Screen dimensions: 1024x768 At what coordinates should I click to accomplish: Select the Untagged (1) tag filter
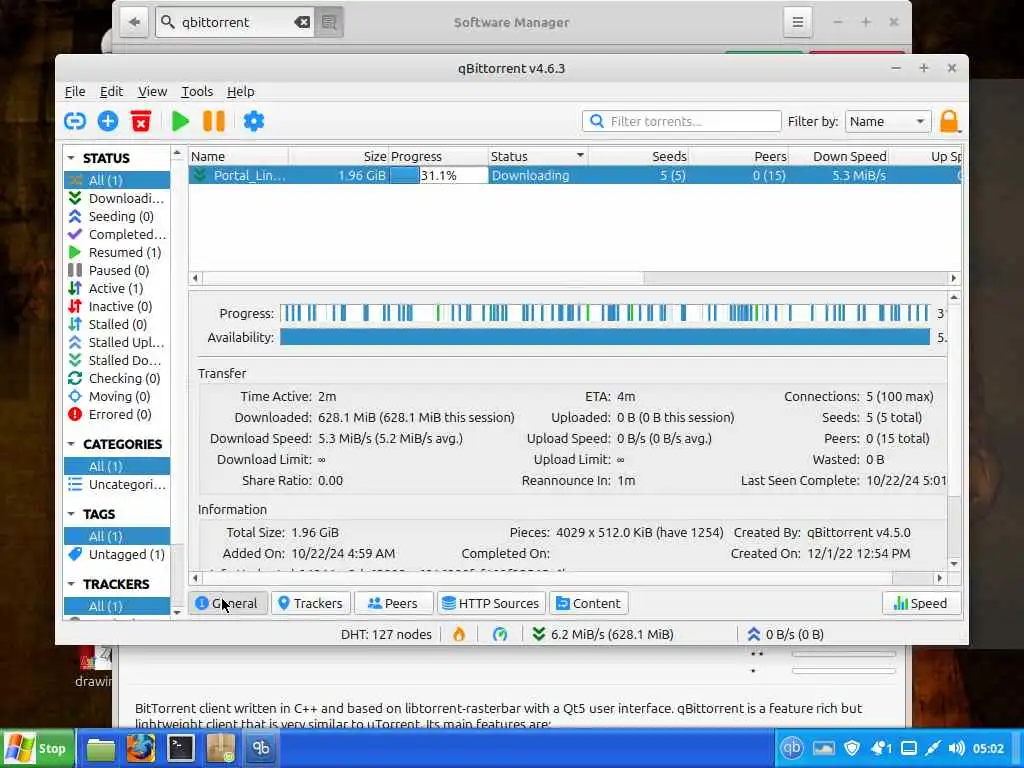(x=117, y=554)
